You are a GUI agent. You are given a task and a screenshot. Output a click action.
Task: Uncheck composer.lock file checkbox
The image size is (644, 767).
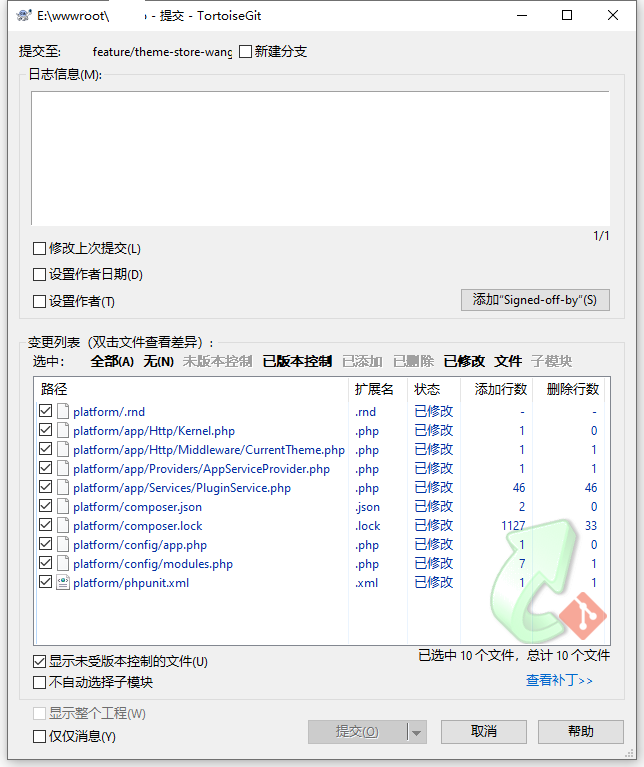point(45,525)
